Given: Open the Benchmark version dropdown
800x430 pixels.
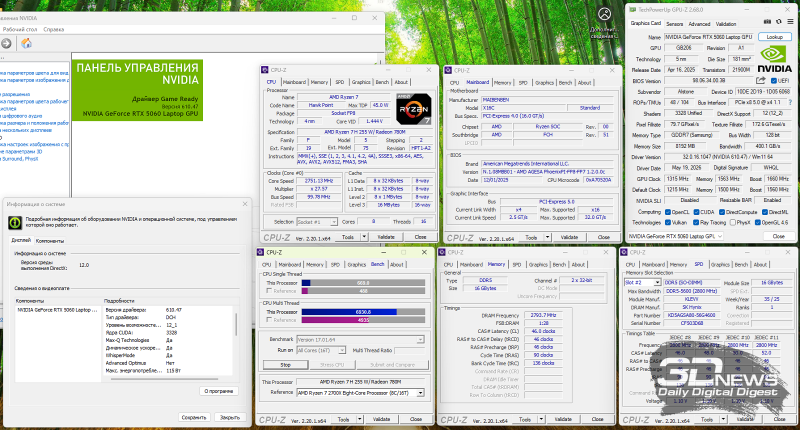Looking at the screenshot, I should click(x=420, y=340).
